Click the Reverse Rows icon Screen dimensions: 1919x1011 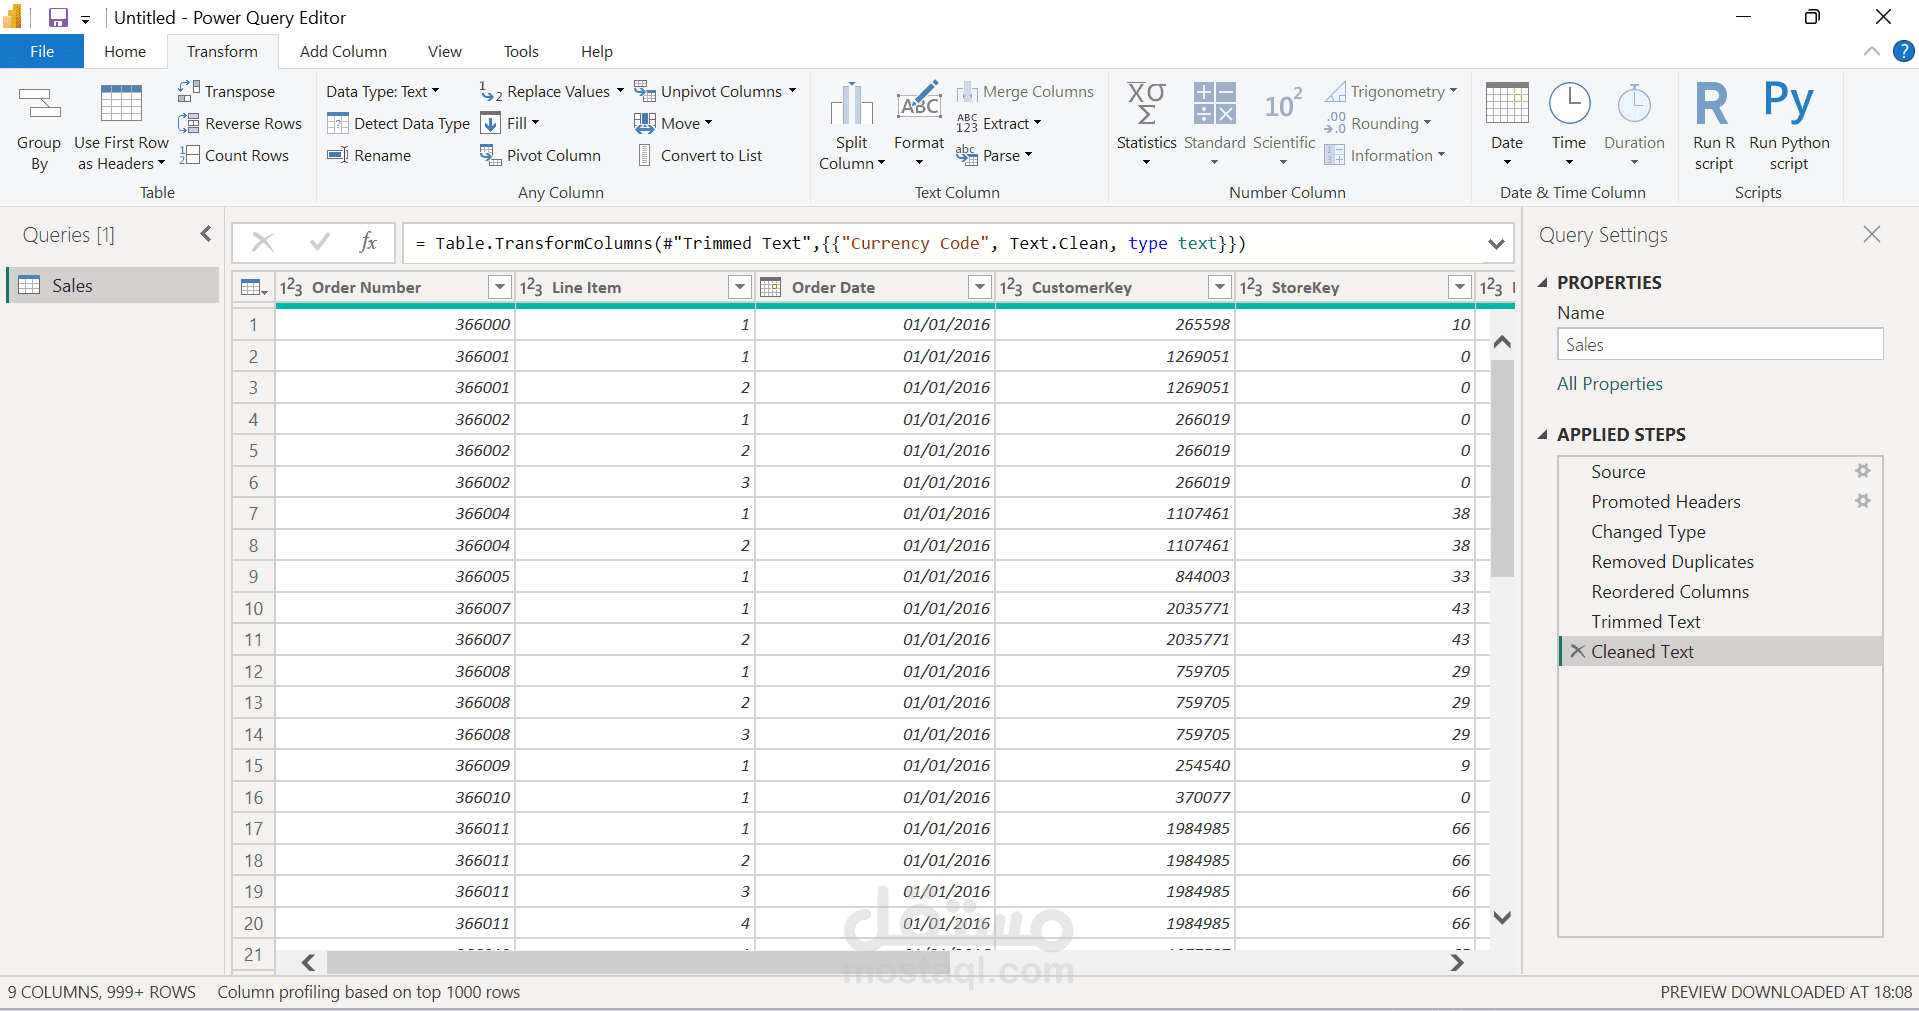point(188,123)
